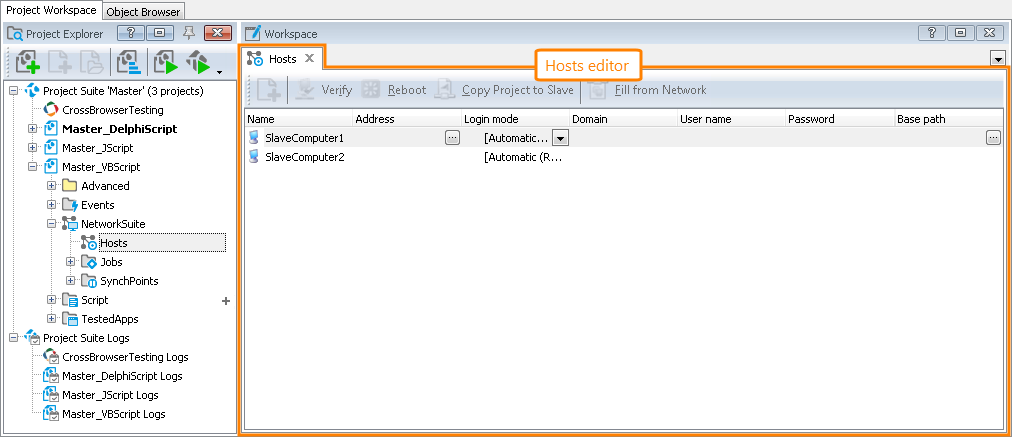Collapse the Project Suite Logs node
Viewport: 1012px width, 438px height.
click(14, 337)
